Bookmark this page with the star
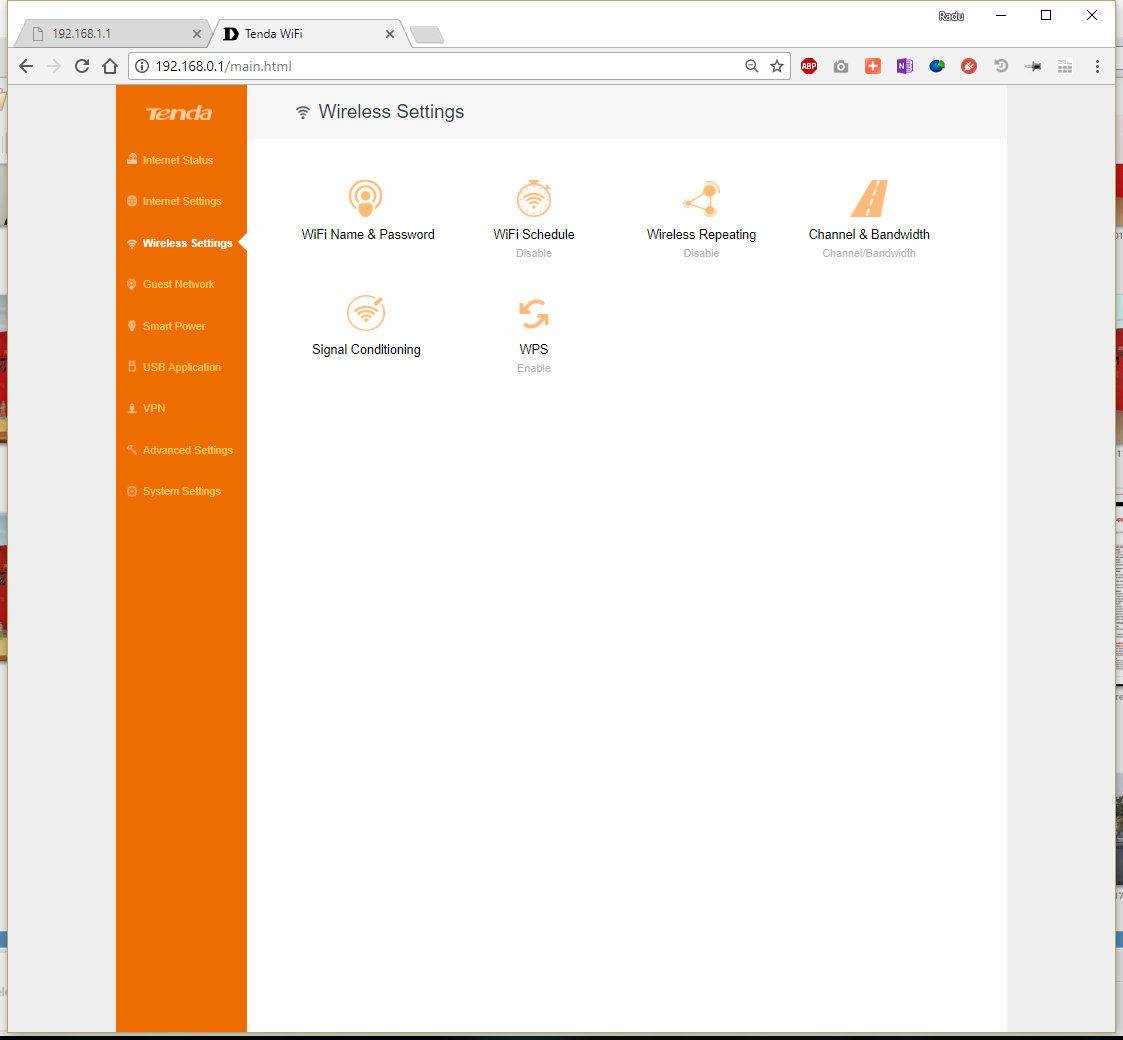The height and width of the screenshot is (1040, 1123). [x=776, y=66]
